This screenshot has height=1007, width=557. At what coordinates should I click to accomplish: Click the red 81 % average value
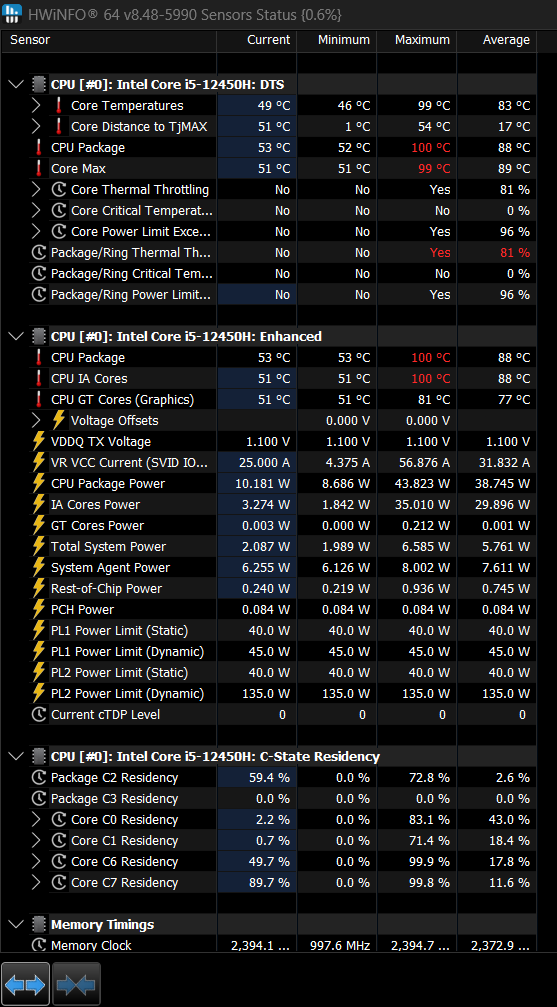[x=515, y=253]
